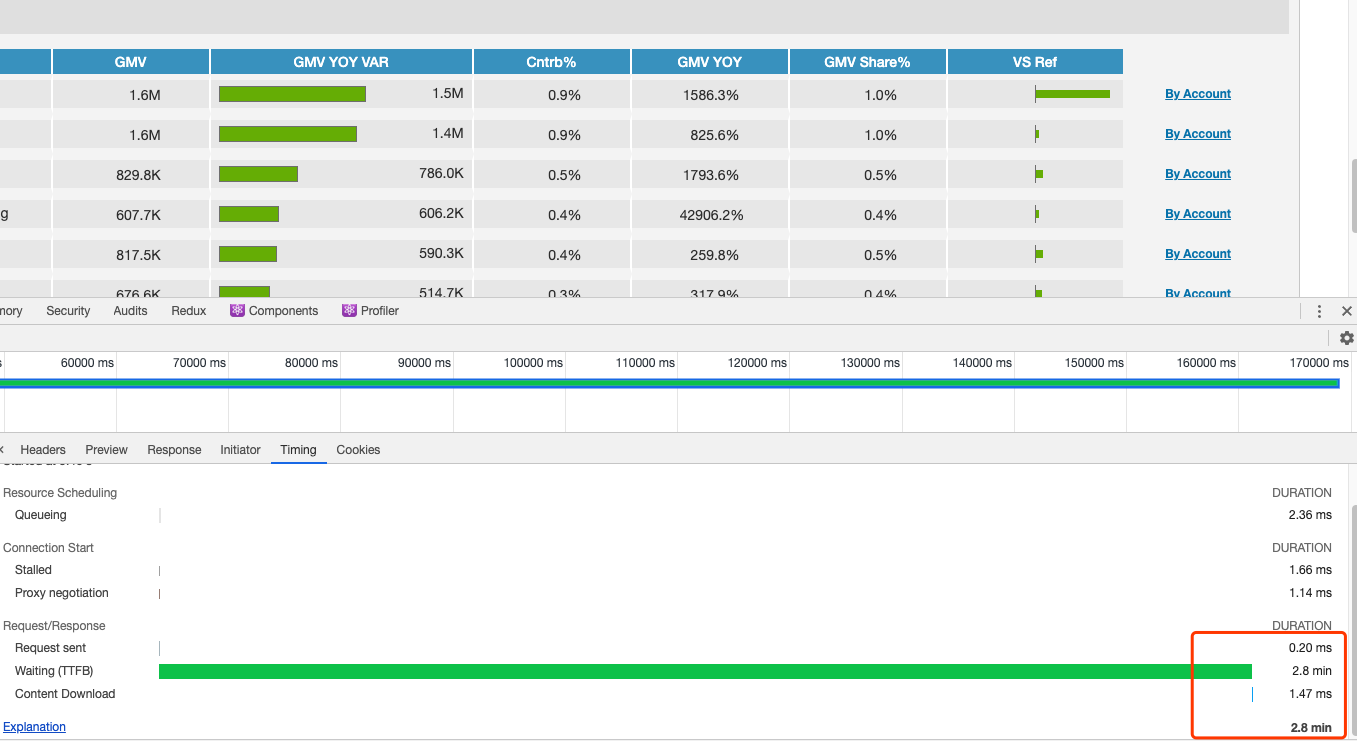Click the GMV column header
Image resolution: width=1357 pixels, height=741 pixels.
[x=131, y=62]
